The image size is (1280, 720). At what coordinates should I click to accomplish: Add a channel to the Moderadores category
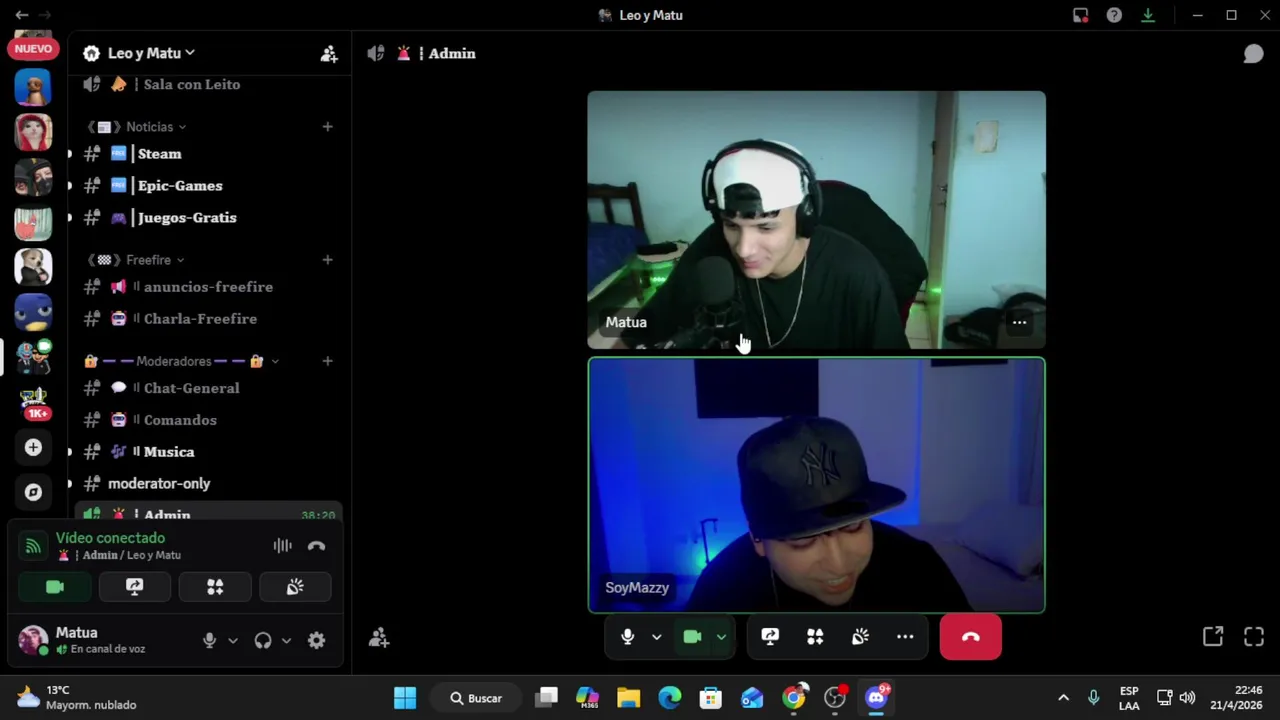point(327,361)
